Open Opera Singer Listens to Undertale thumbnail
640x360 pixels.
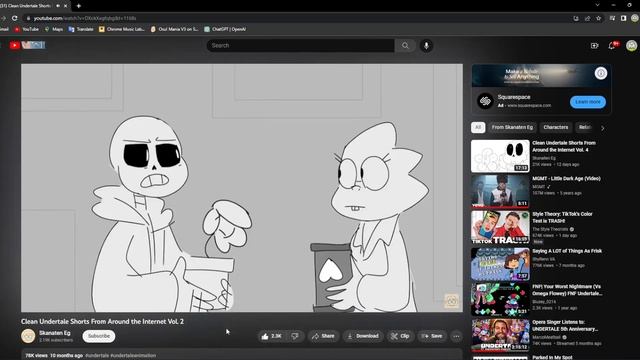500,335
